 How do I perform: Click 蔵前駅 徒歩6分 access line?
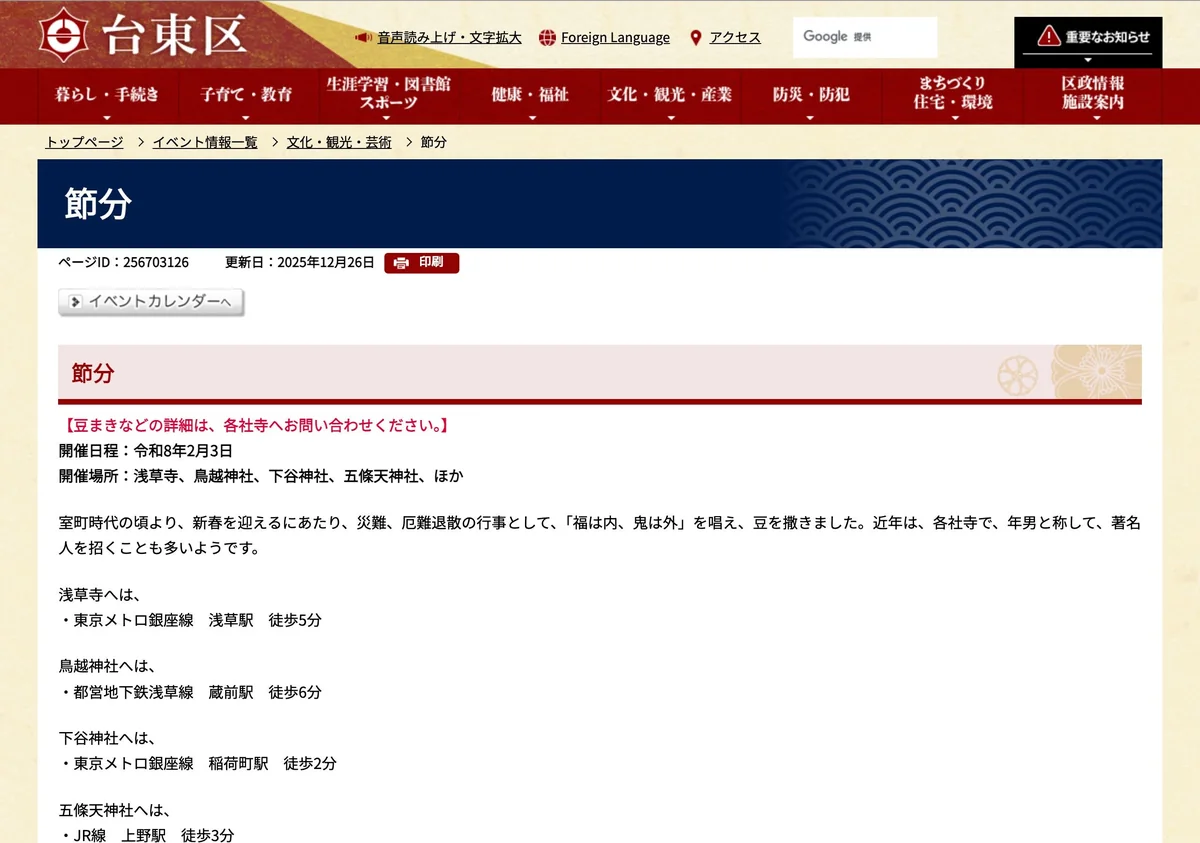(x=190, y=692)
